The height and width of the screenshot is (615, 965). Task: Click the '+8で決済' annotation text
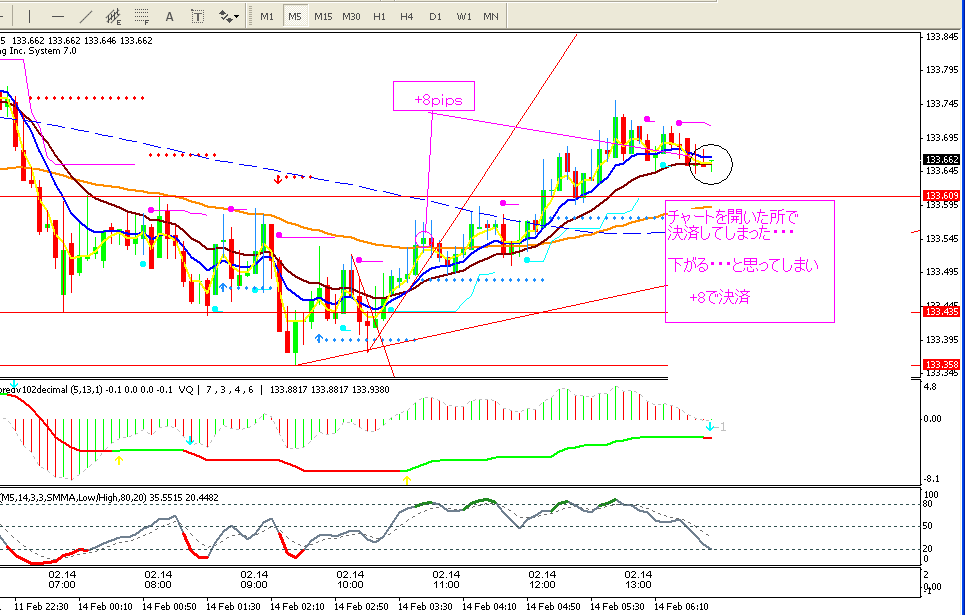(719, 298)
